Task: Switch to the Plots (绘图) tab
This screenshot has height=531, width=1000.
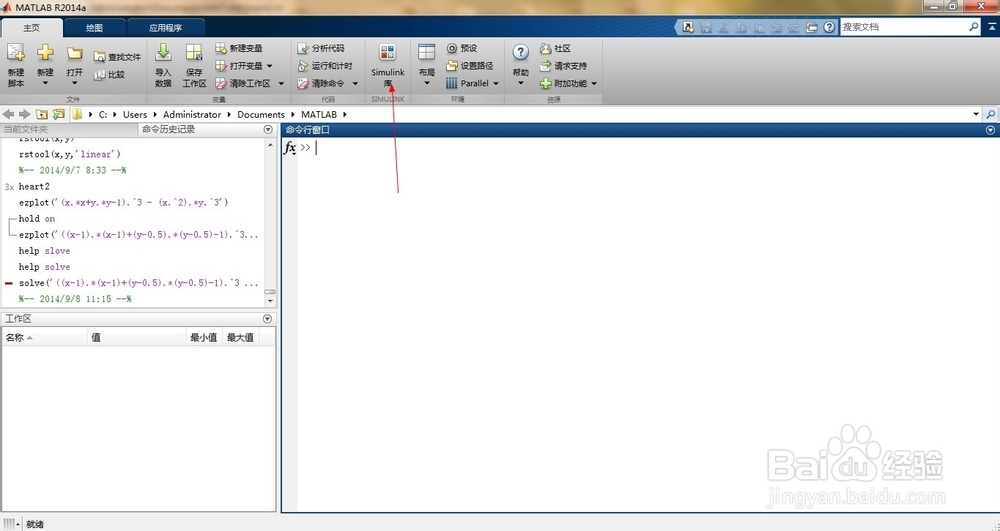Action: 94,27
